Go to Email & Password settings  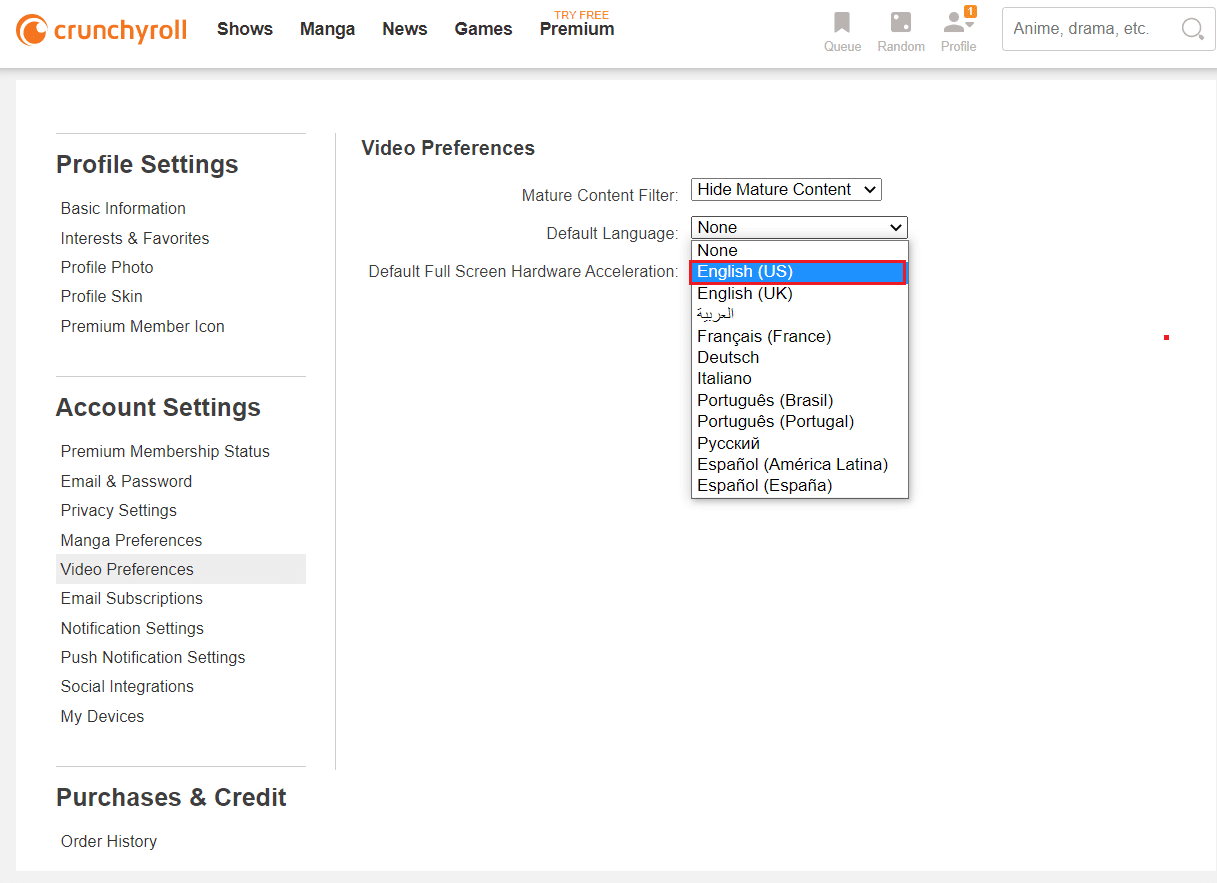126,481
